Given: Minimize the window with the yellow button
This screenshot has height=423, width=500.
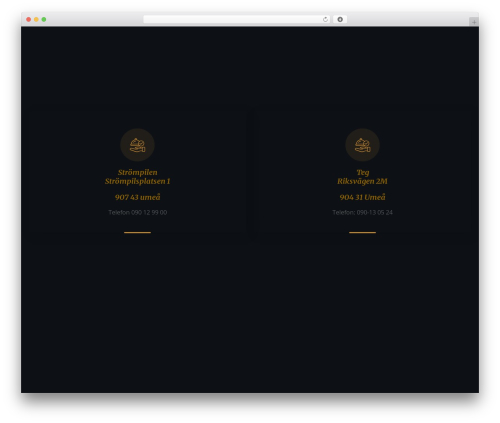Looking at the screenshot, I should 36,19.
